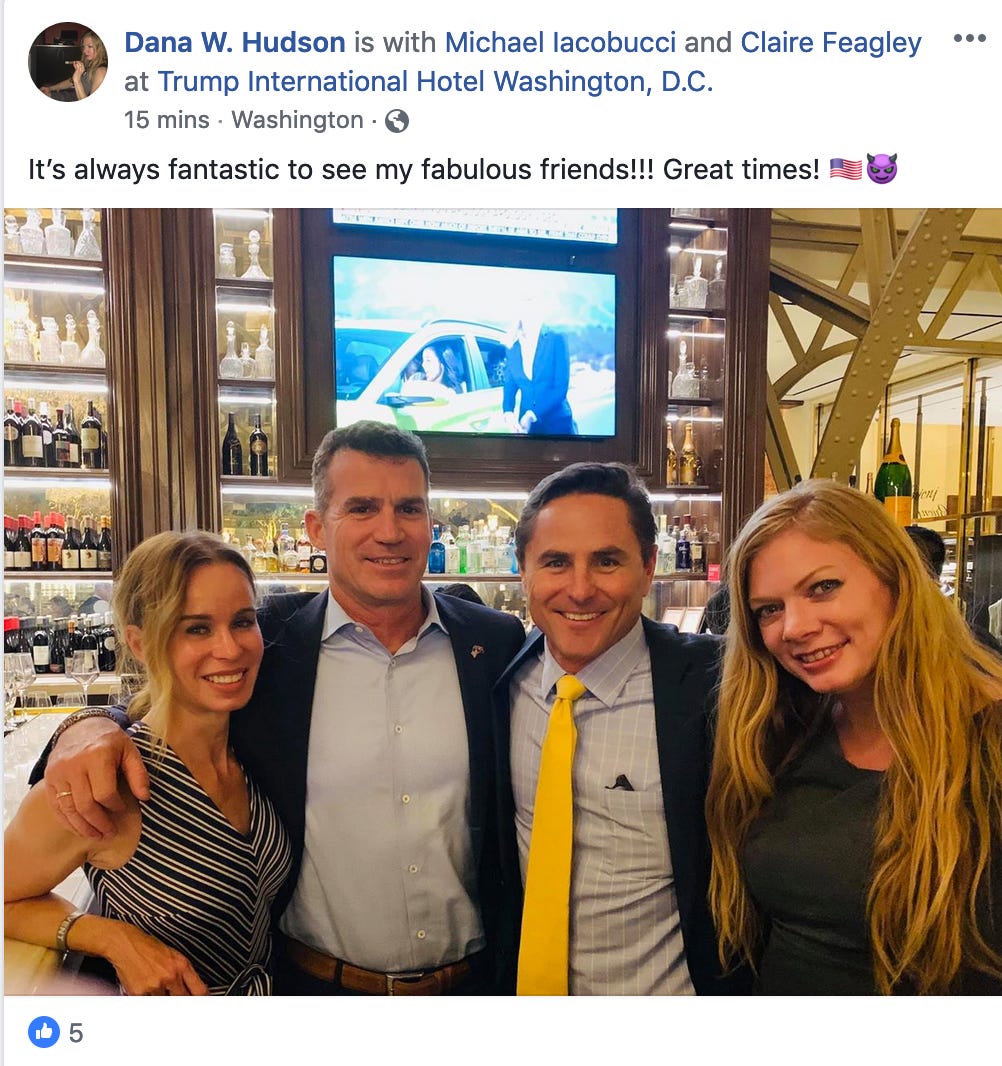This screenshot has width=1002, height=1066.
Task: Open Dana W. Hudson's profile link
Action: 235,42
